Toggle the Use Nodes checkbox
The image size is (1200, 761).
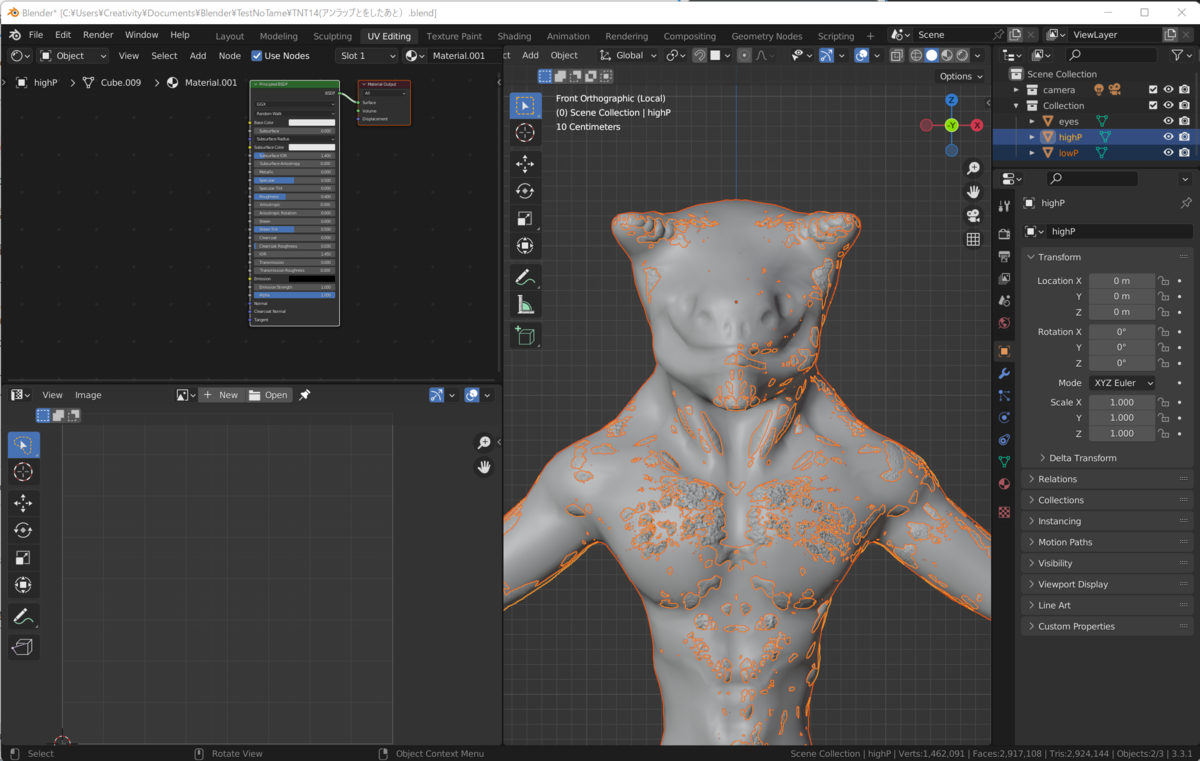(x=257, y=56)
